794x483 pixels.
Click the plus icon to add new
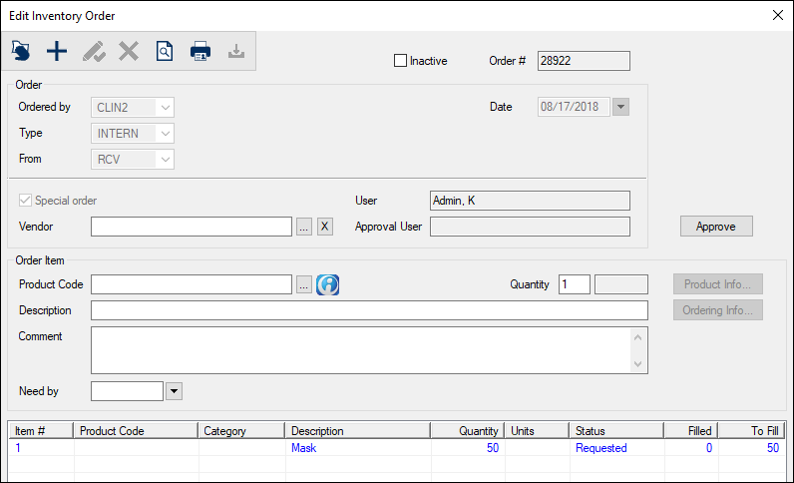57,51
